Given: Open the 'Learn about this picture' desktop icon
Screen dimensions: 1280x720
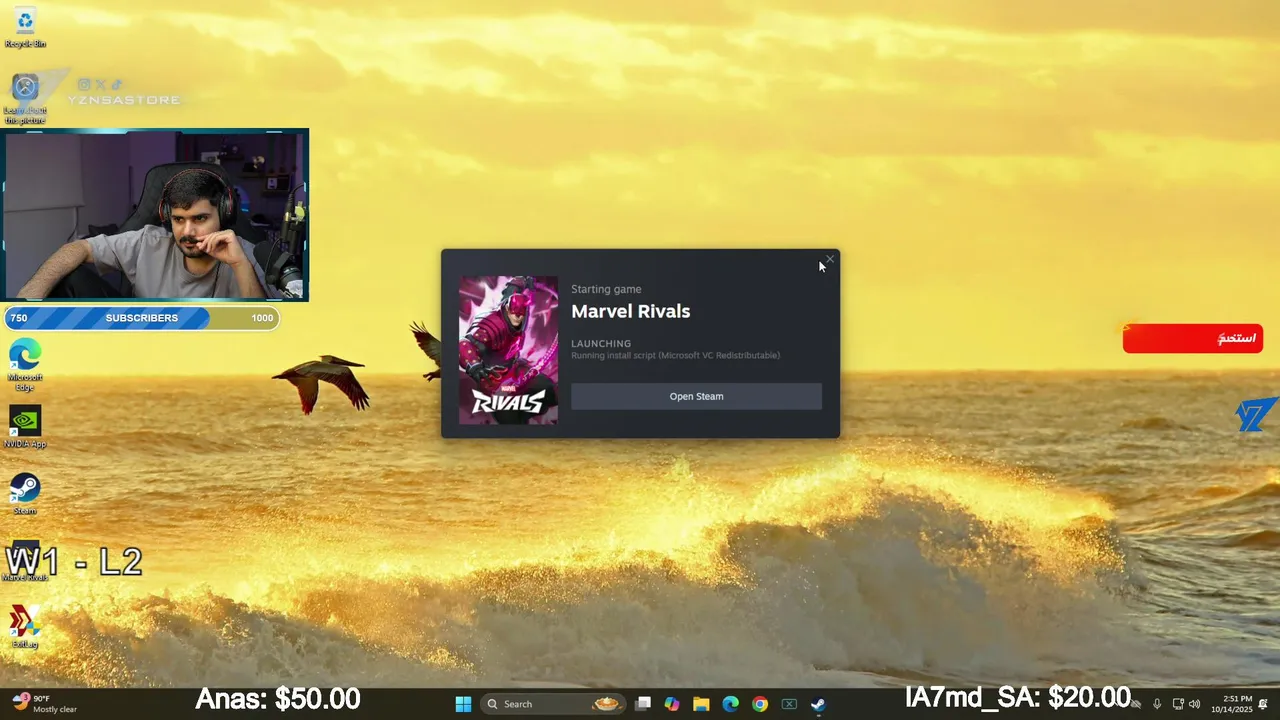Looking at the screenshot, I should (x=25, y=98).
